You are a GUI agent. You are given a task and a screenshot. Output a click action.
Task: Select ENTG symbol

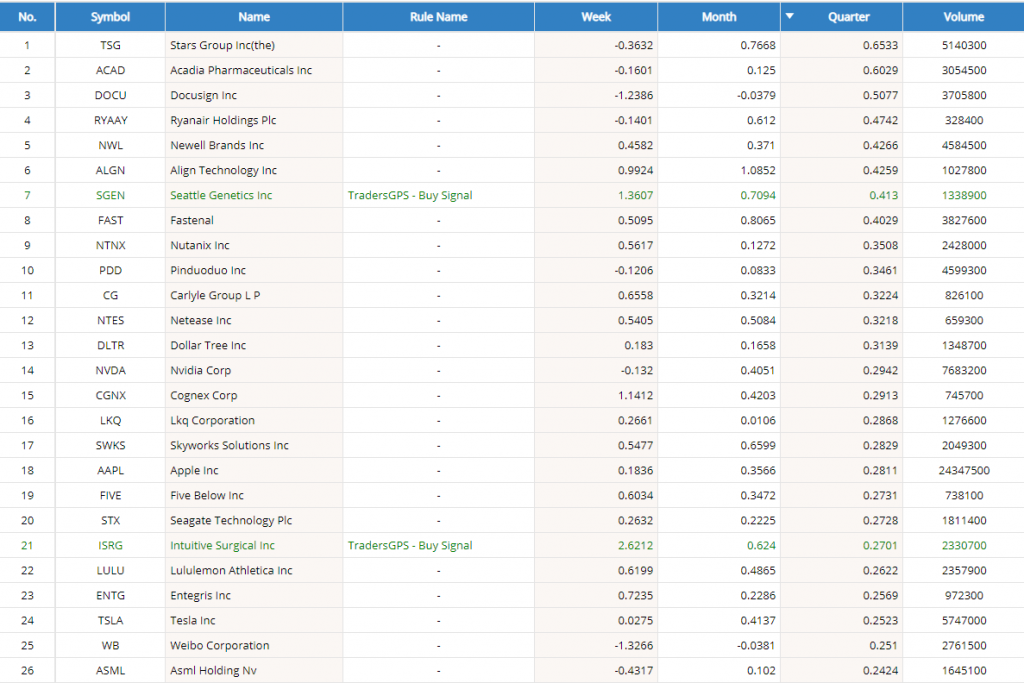(x=110, y=596)
